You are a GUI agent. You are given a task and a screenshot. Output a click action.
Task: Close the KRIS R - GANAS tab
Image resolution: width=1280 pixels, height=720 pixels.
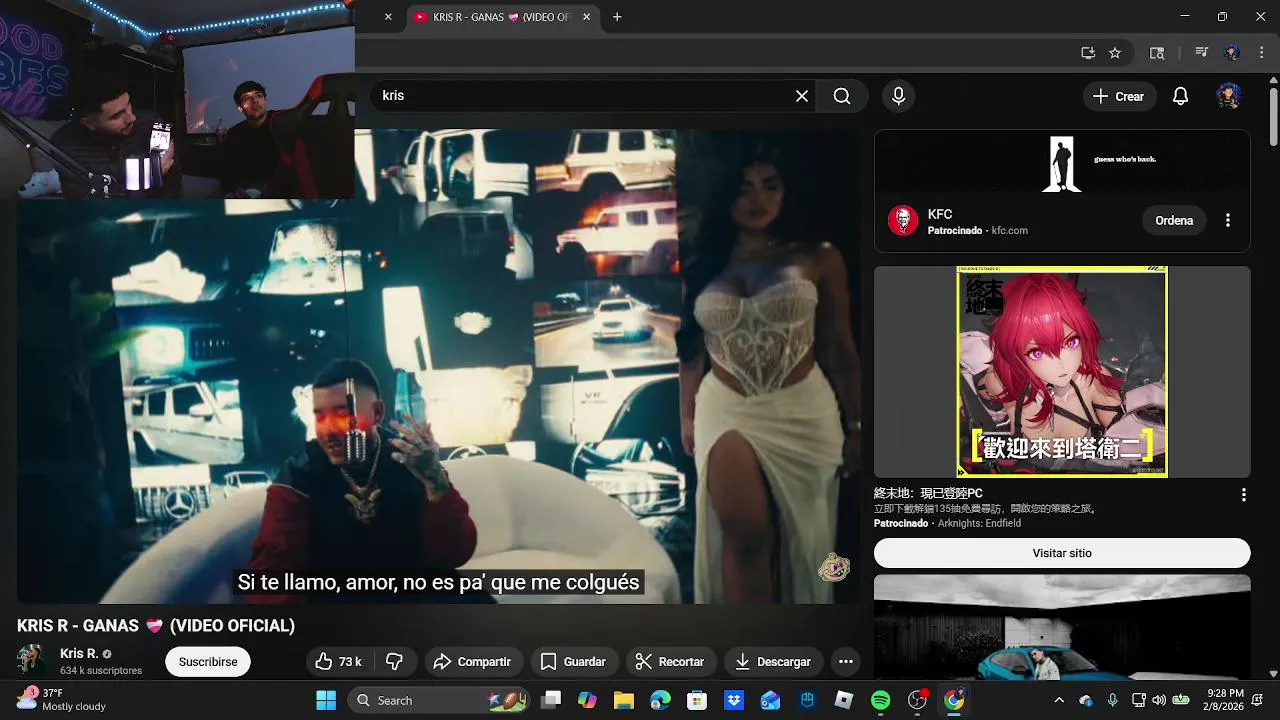[586, 17]
